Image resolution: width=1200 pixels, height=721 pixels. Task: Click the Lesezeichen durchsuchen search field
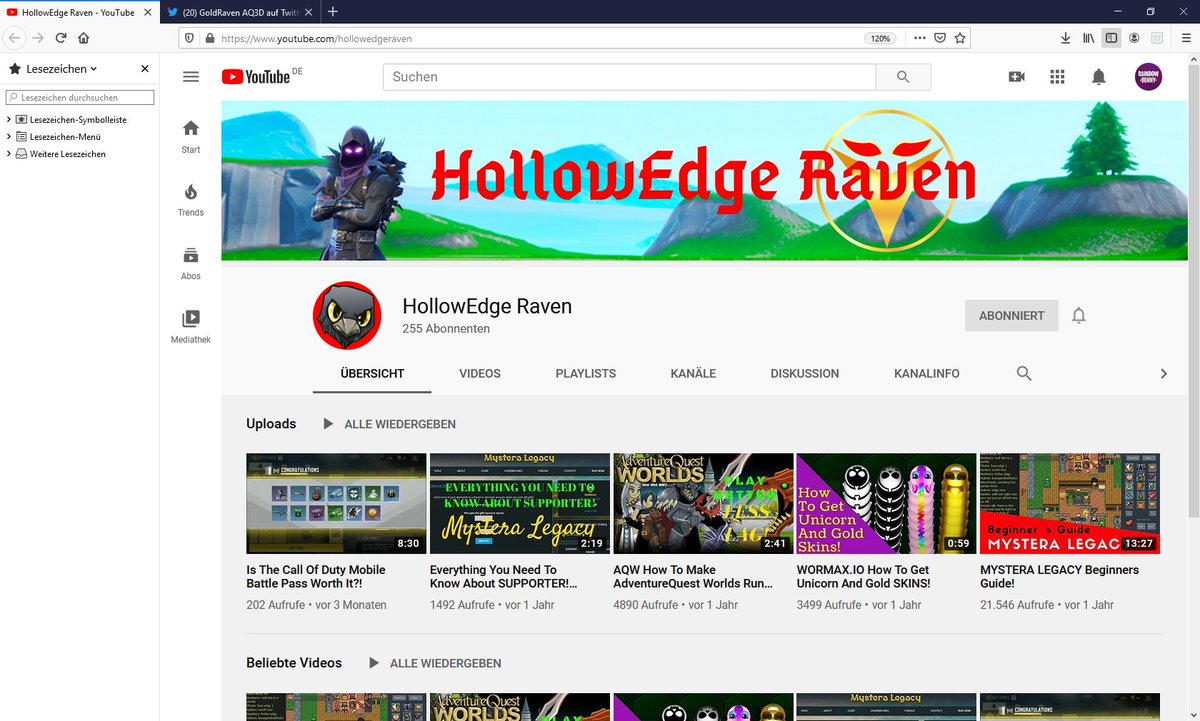[x=80, y=98]
